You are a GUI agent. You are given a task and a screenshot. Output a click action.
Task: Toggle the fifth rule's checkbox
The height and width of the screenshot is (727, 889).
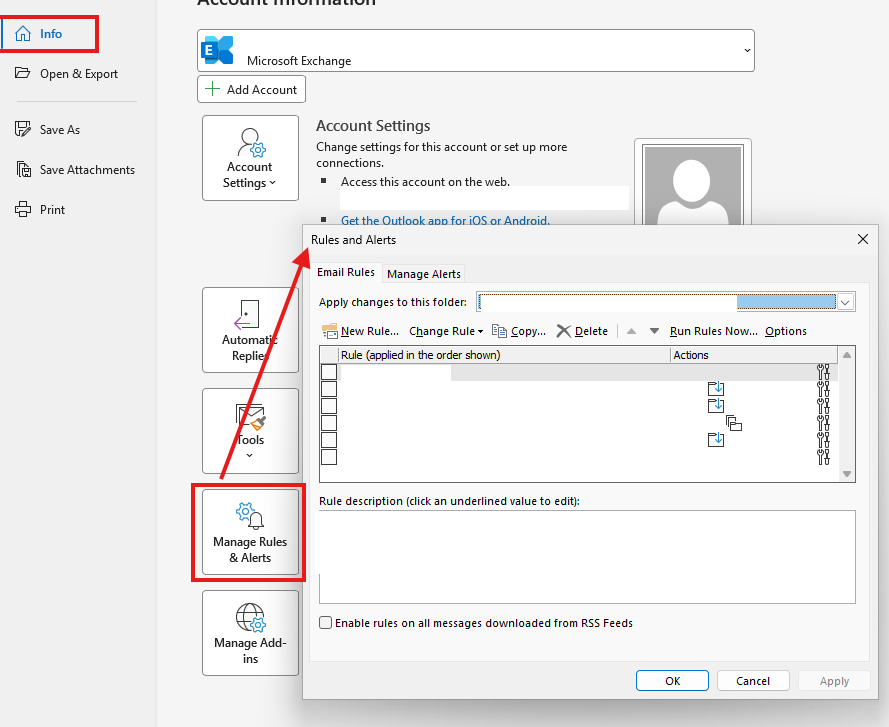(329, 440)
